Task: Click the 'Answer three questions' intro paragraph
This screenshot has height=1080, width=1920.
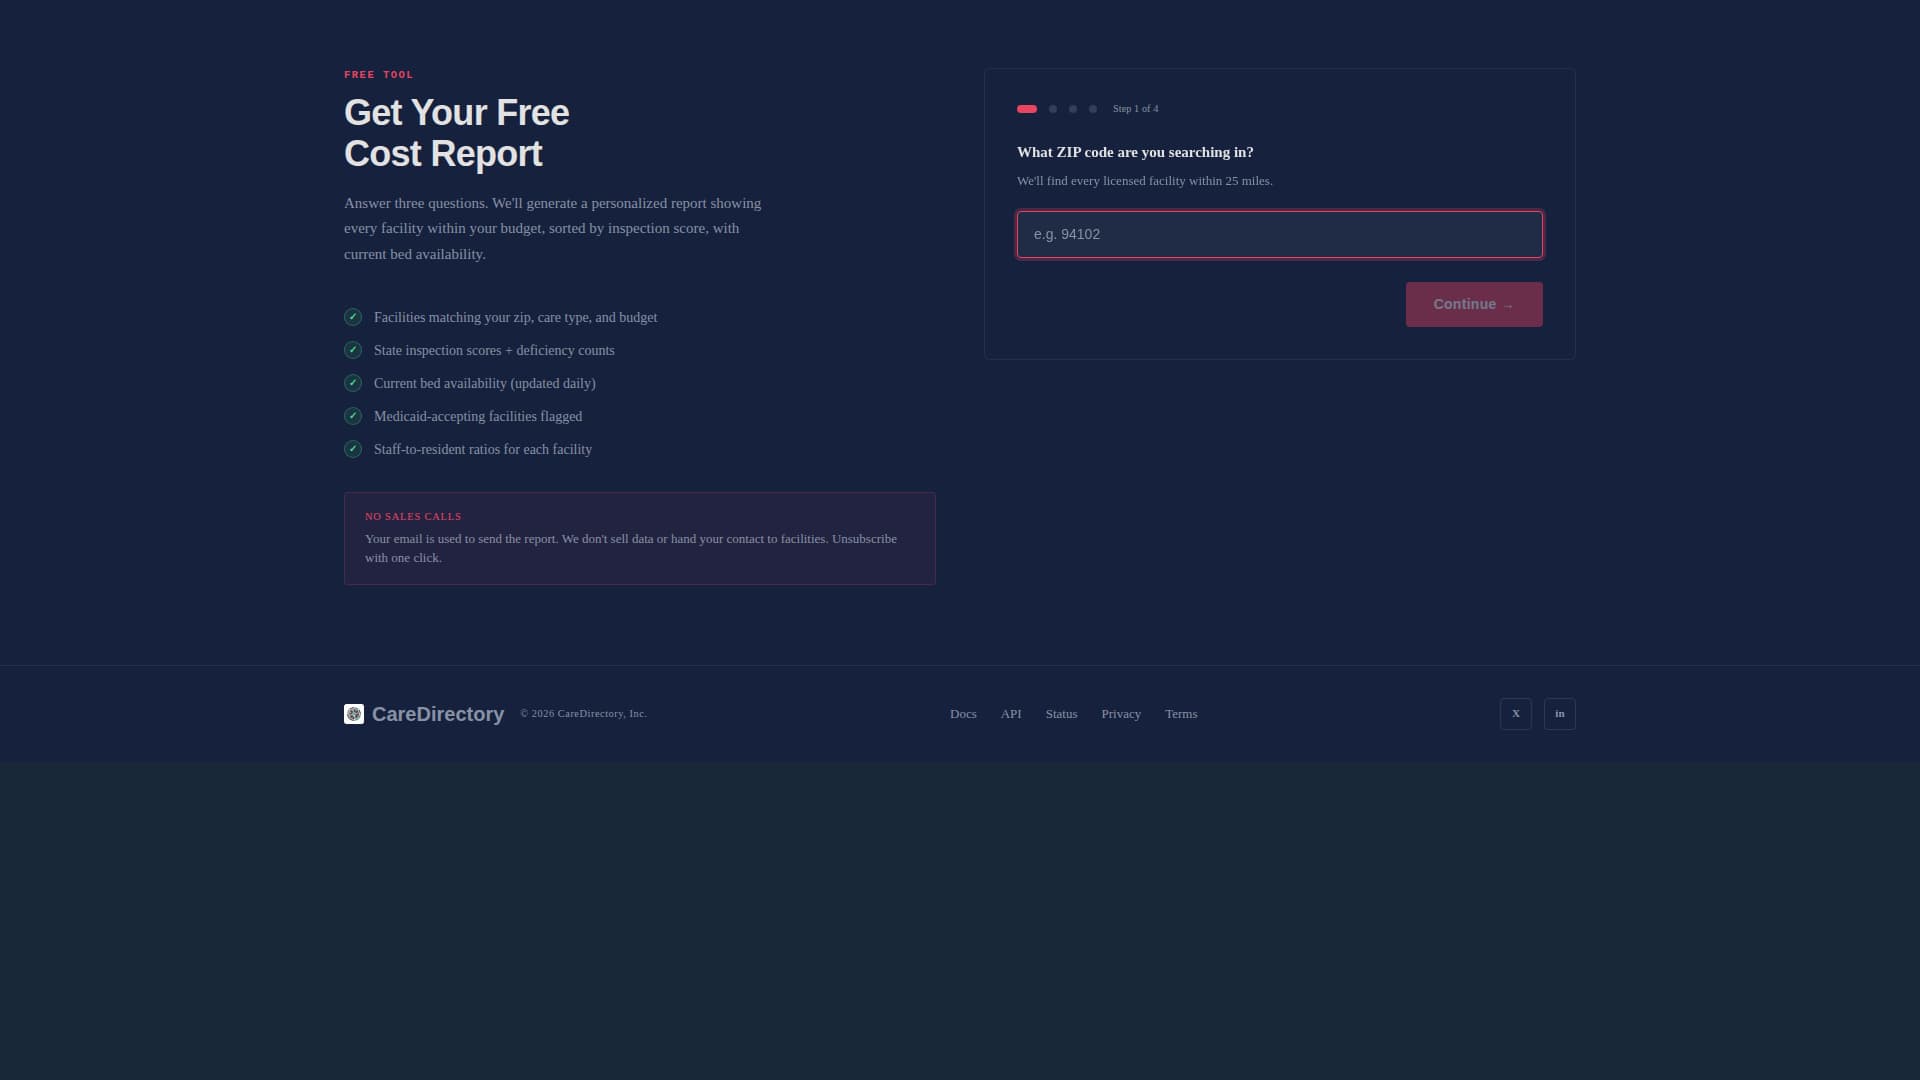Action: coord(553,228)
